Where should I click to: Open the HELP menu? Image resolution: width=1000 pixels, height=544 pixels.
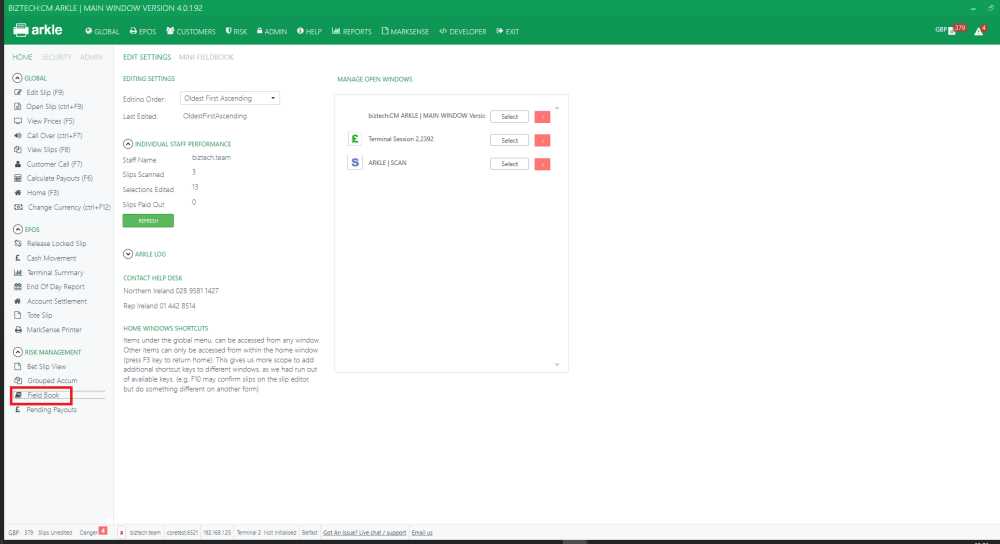click(x=309, y=31)
